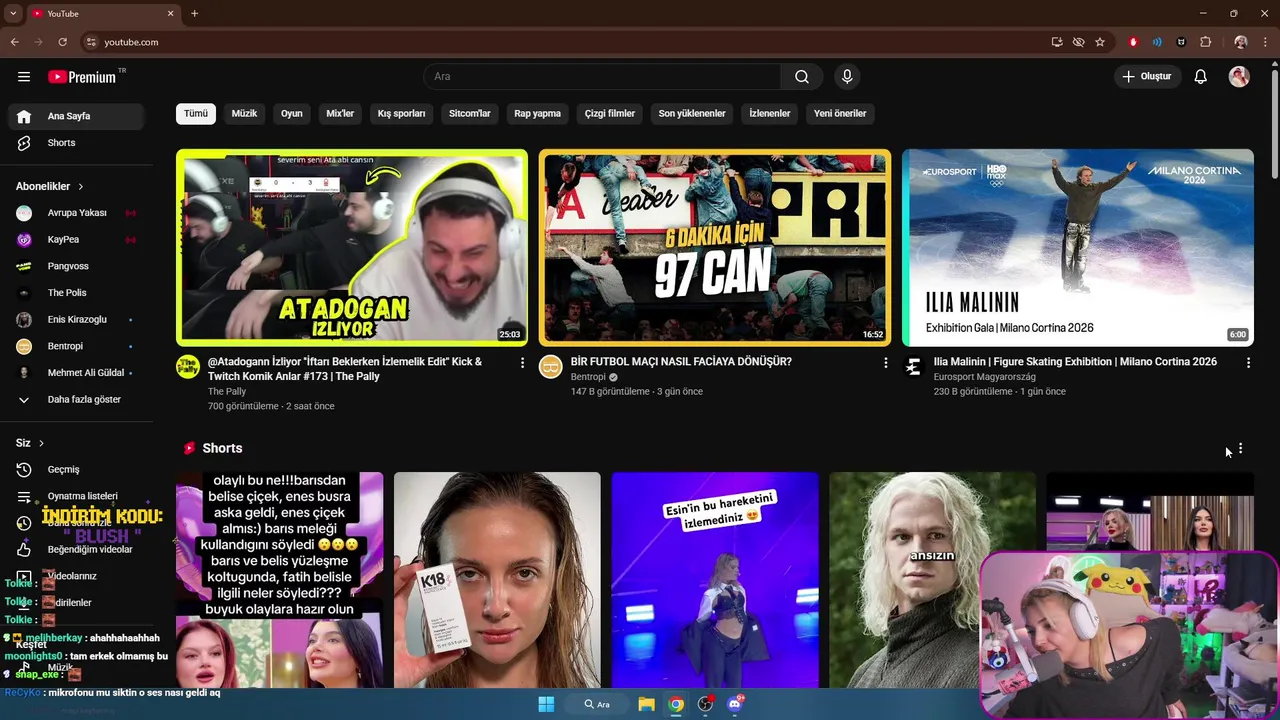The image size is (1280, 720).
Task: Open Bentropi channel avatar under video
Action: (551, 366)
